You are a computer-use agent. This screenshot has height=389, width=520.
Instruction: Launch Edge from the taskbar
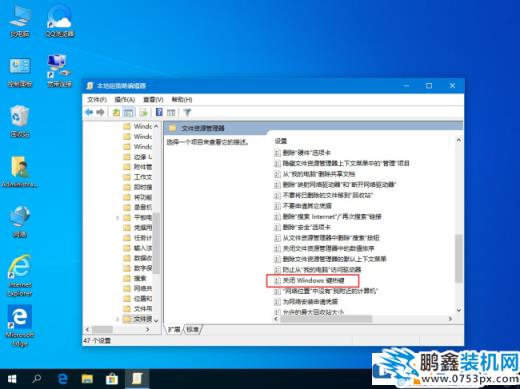(x=62, y=379)
